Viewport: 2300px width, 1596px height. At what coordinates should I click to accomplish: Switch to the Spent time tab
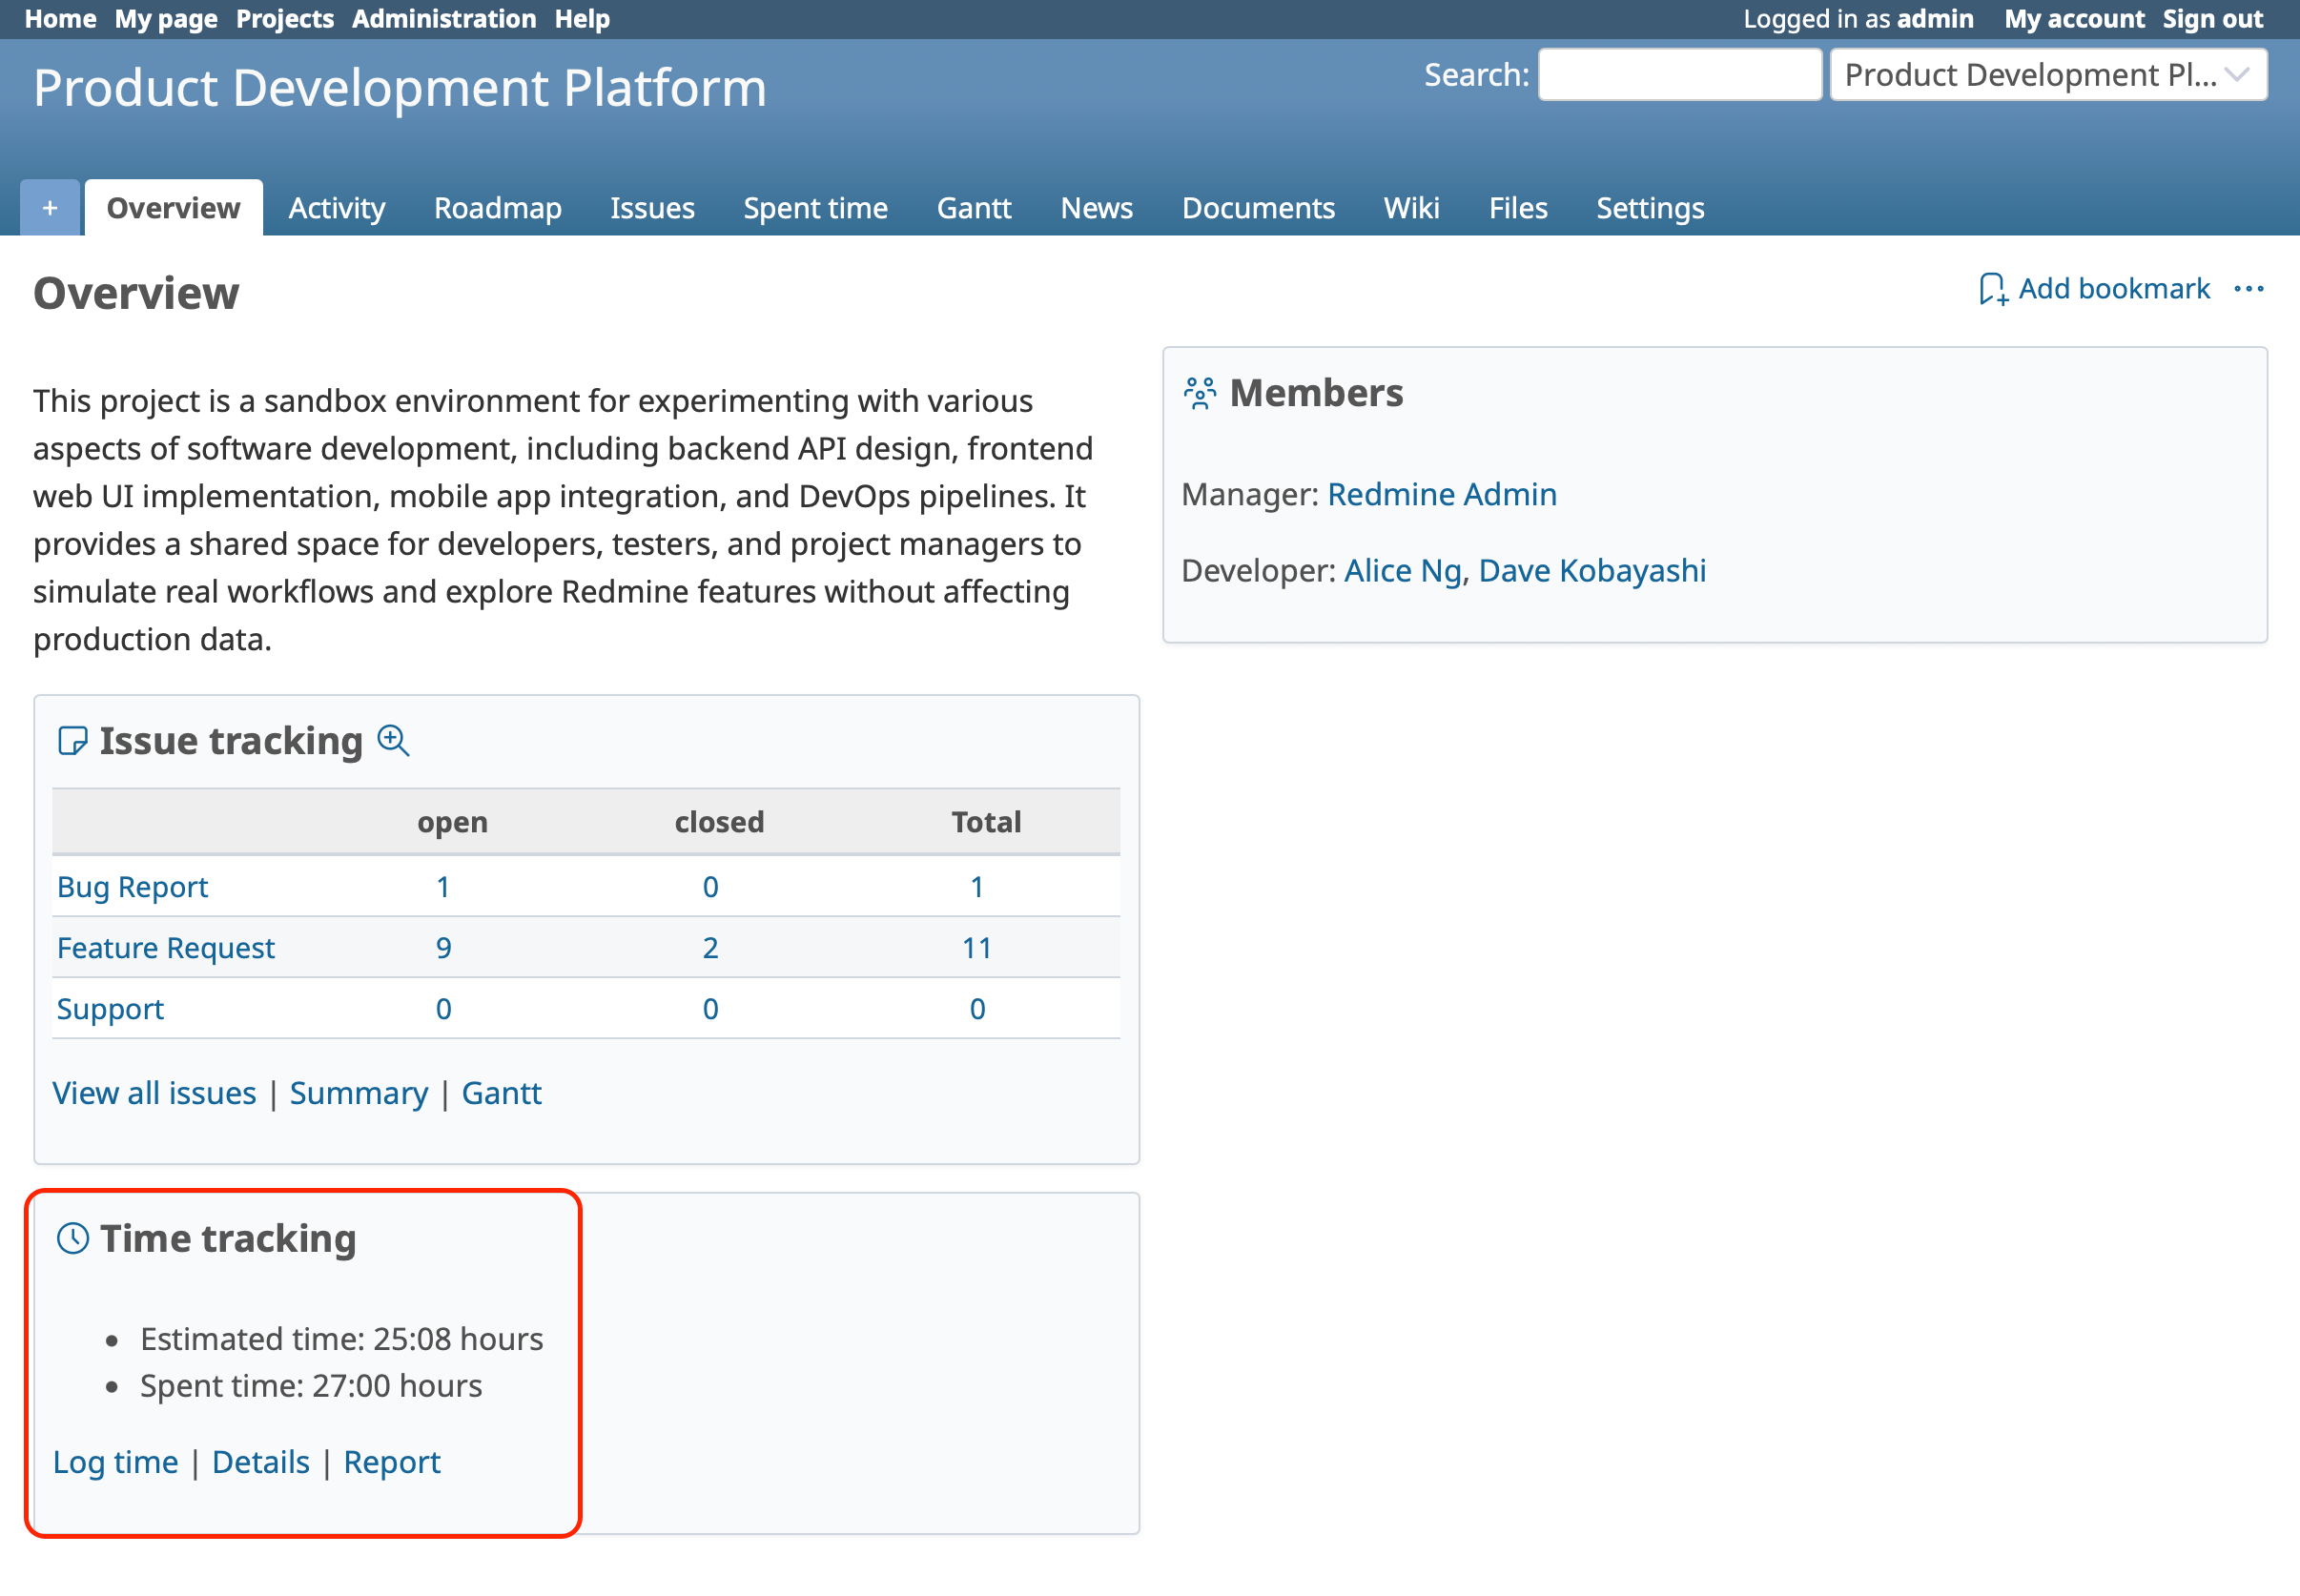pyautogui.click(x=815, y=208)
